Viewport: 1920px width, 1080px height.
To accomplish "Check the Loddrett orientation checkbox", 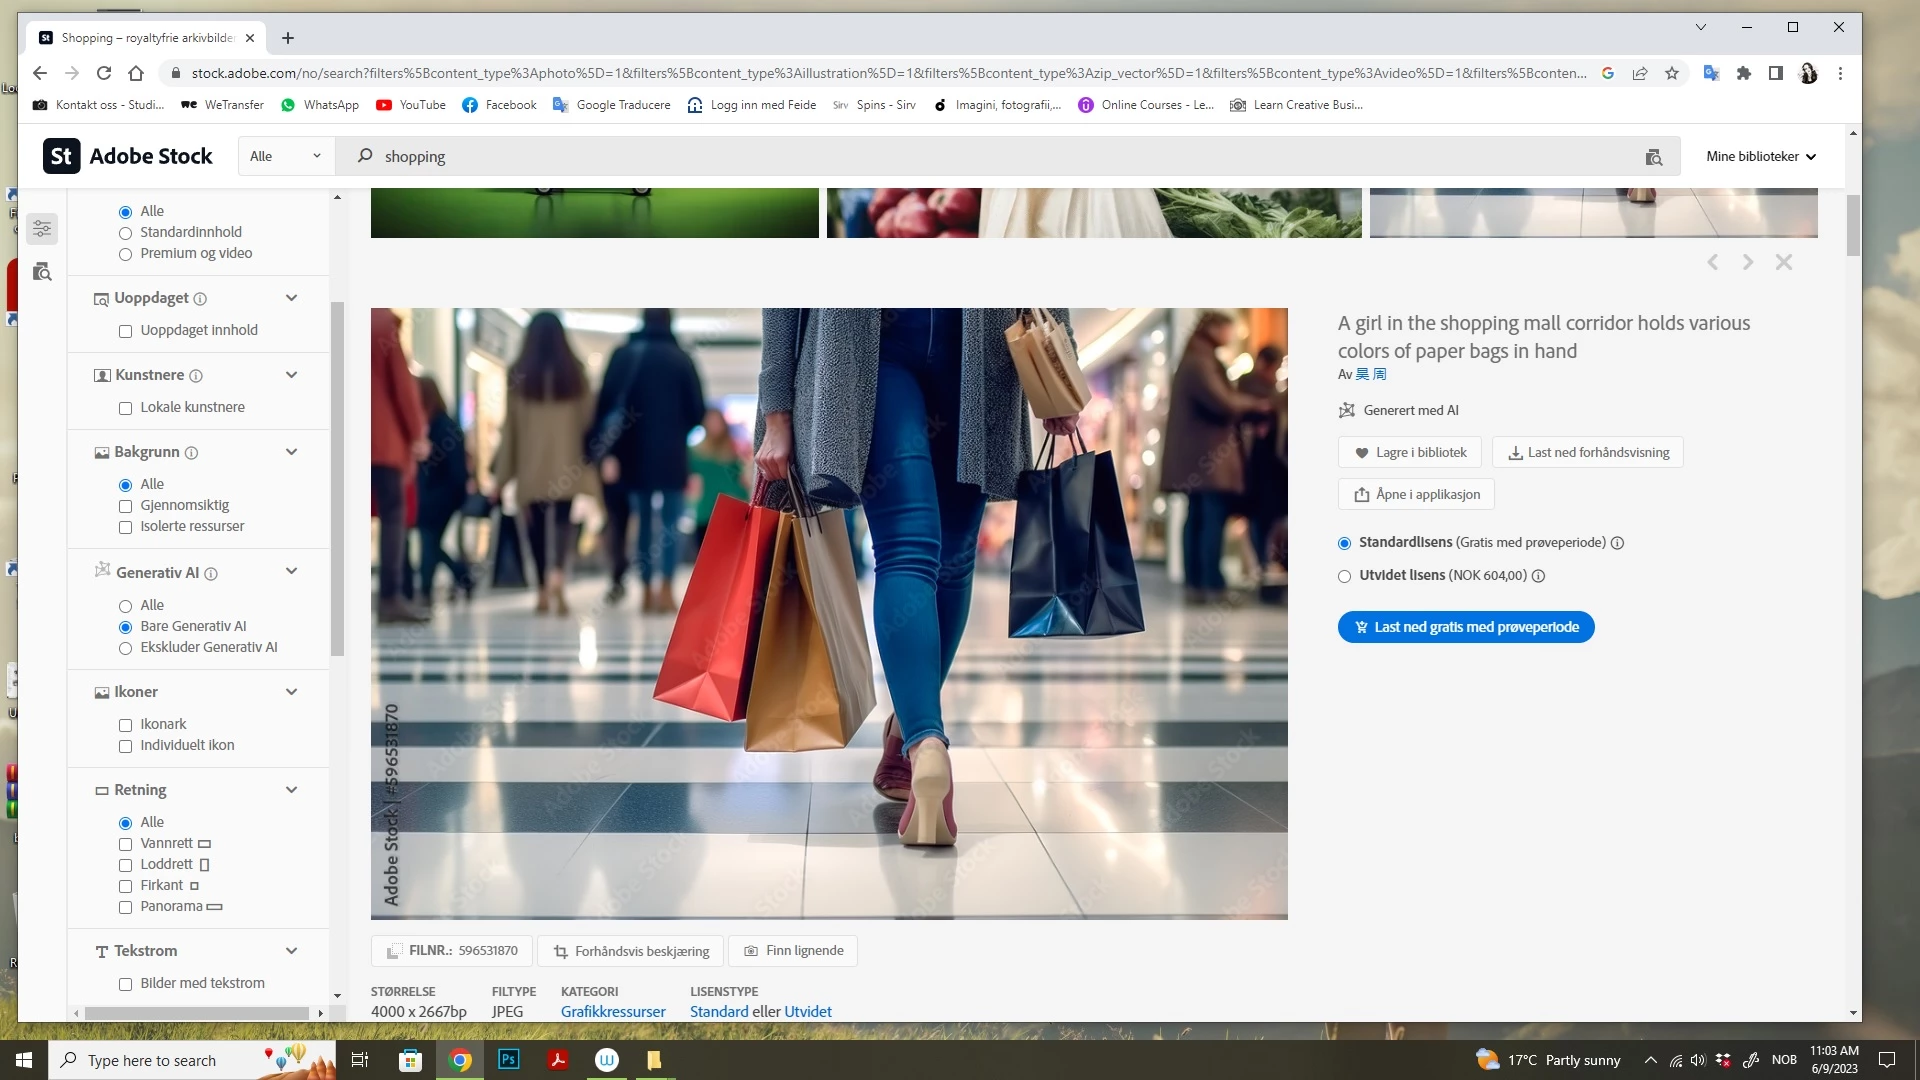I will pos(126,865).
